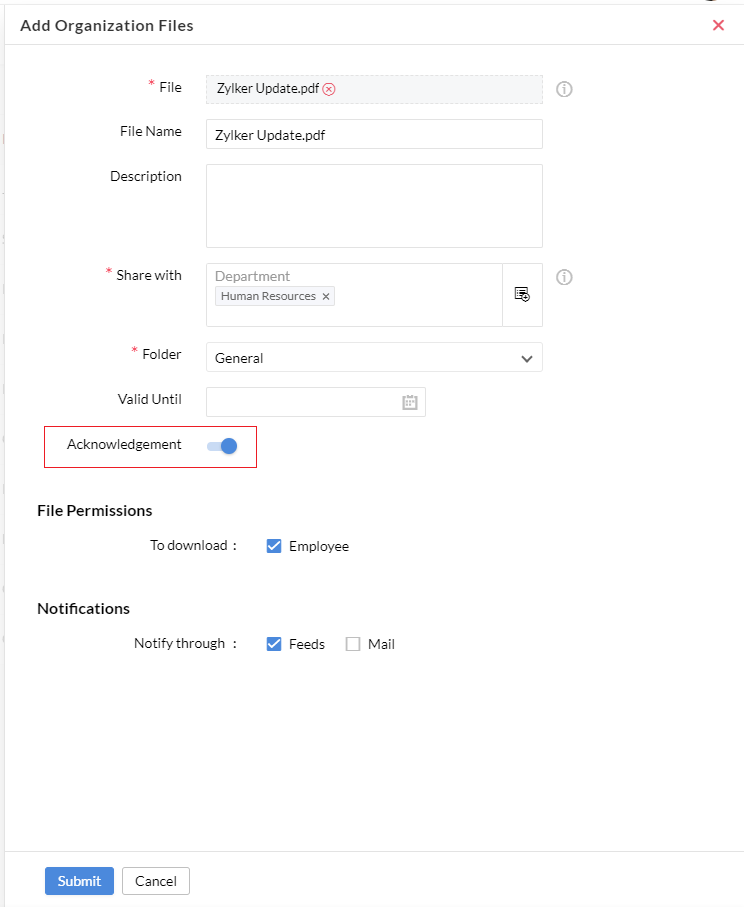Cancel adding the organization file

click(x=156, y=880)
